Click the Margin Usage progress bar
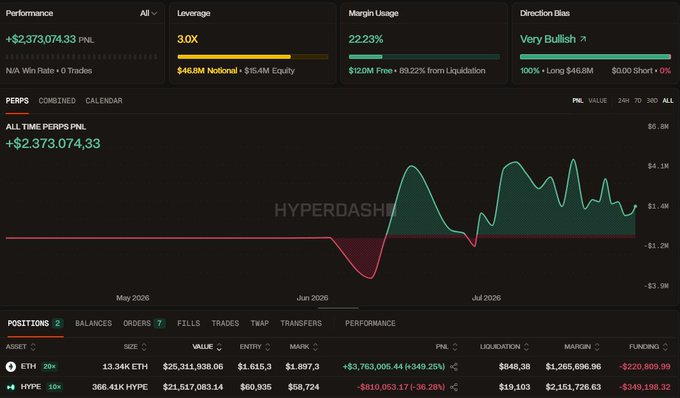Image resolution: width=680 pixels, height=398 pixels. (424, 57)
